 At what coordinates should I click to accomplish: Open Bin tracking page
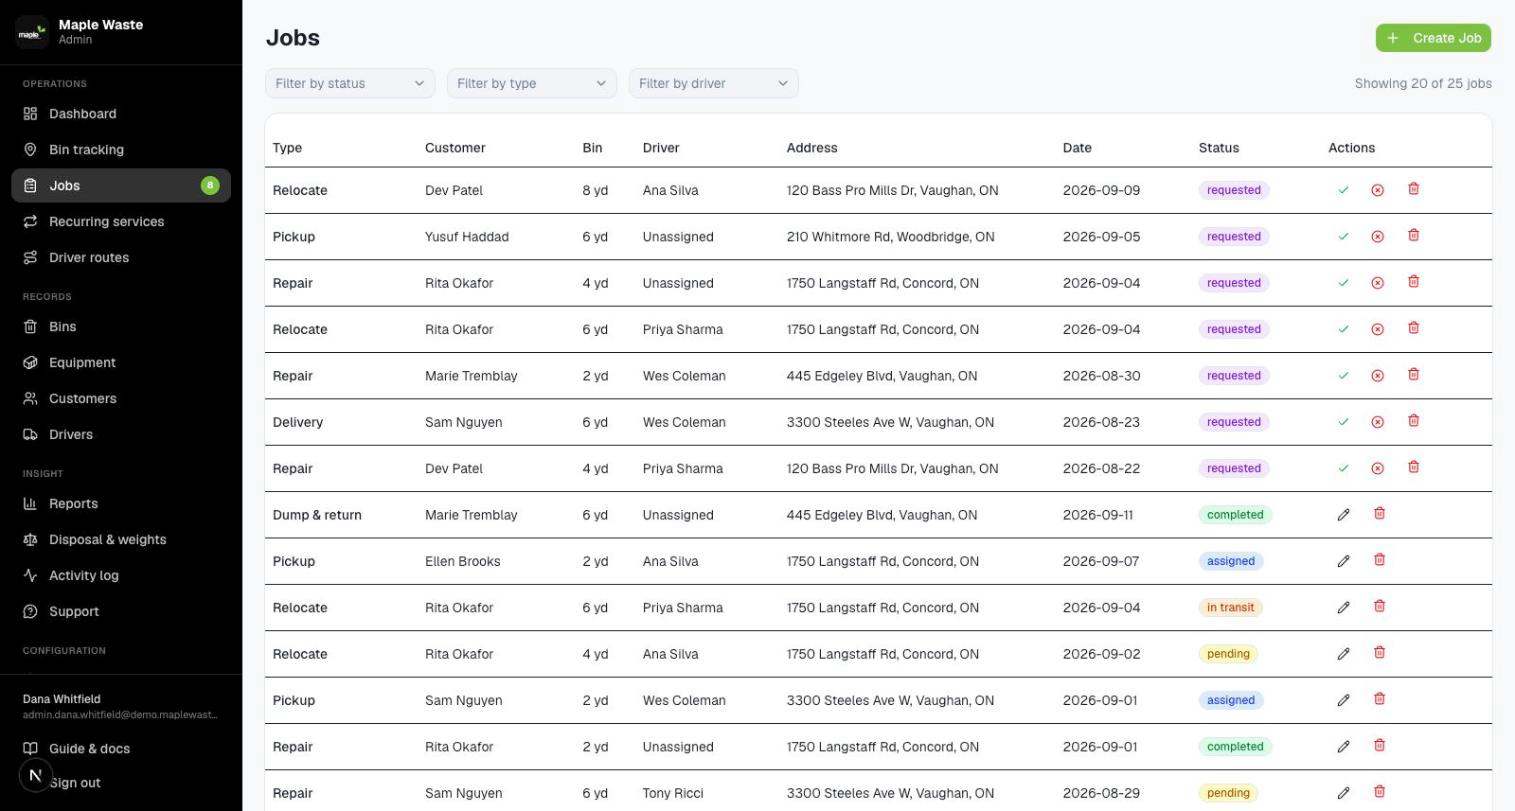[121, 150]
